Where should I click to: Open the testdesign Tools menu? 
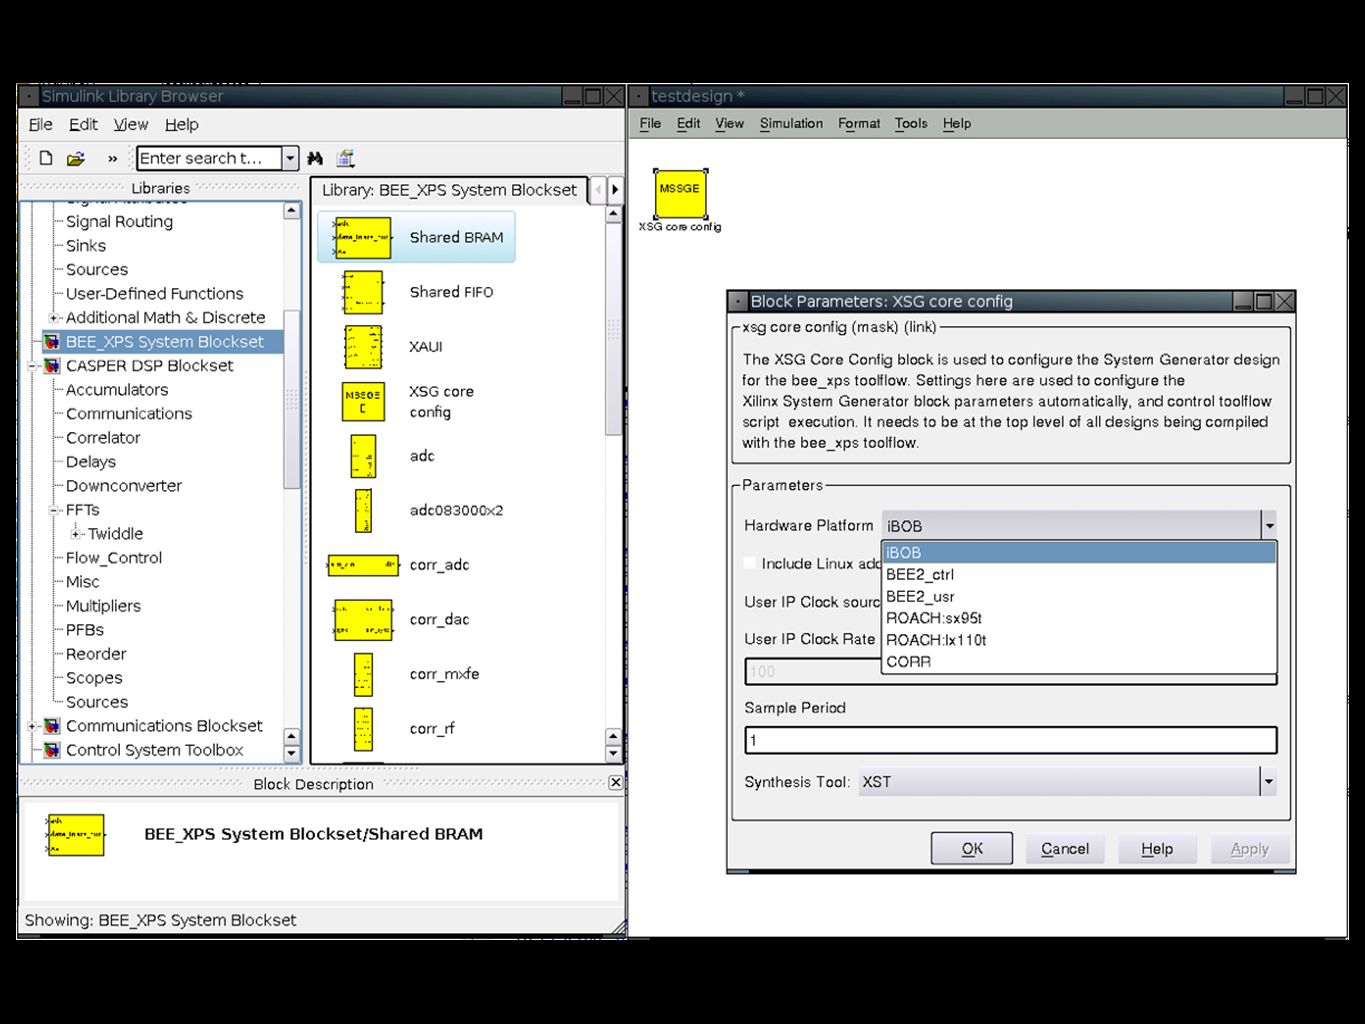[x=911, y=123]
